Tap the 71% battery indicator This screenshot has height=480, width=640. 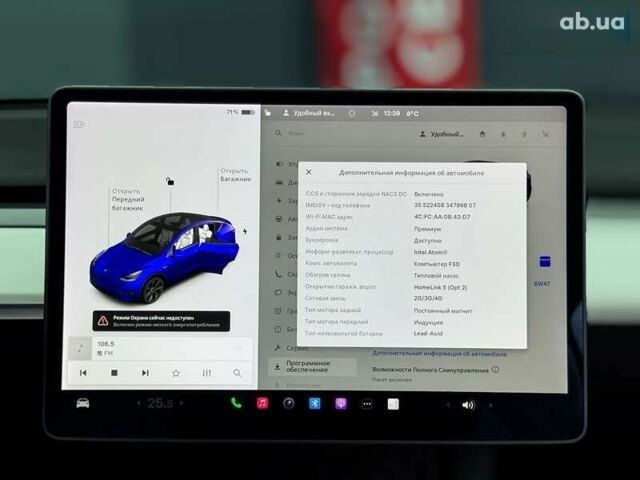[x=241, y=112]
